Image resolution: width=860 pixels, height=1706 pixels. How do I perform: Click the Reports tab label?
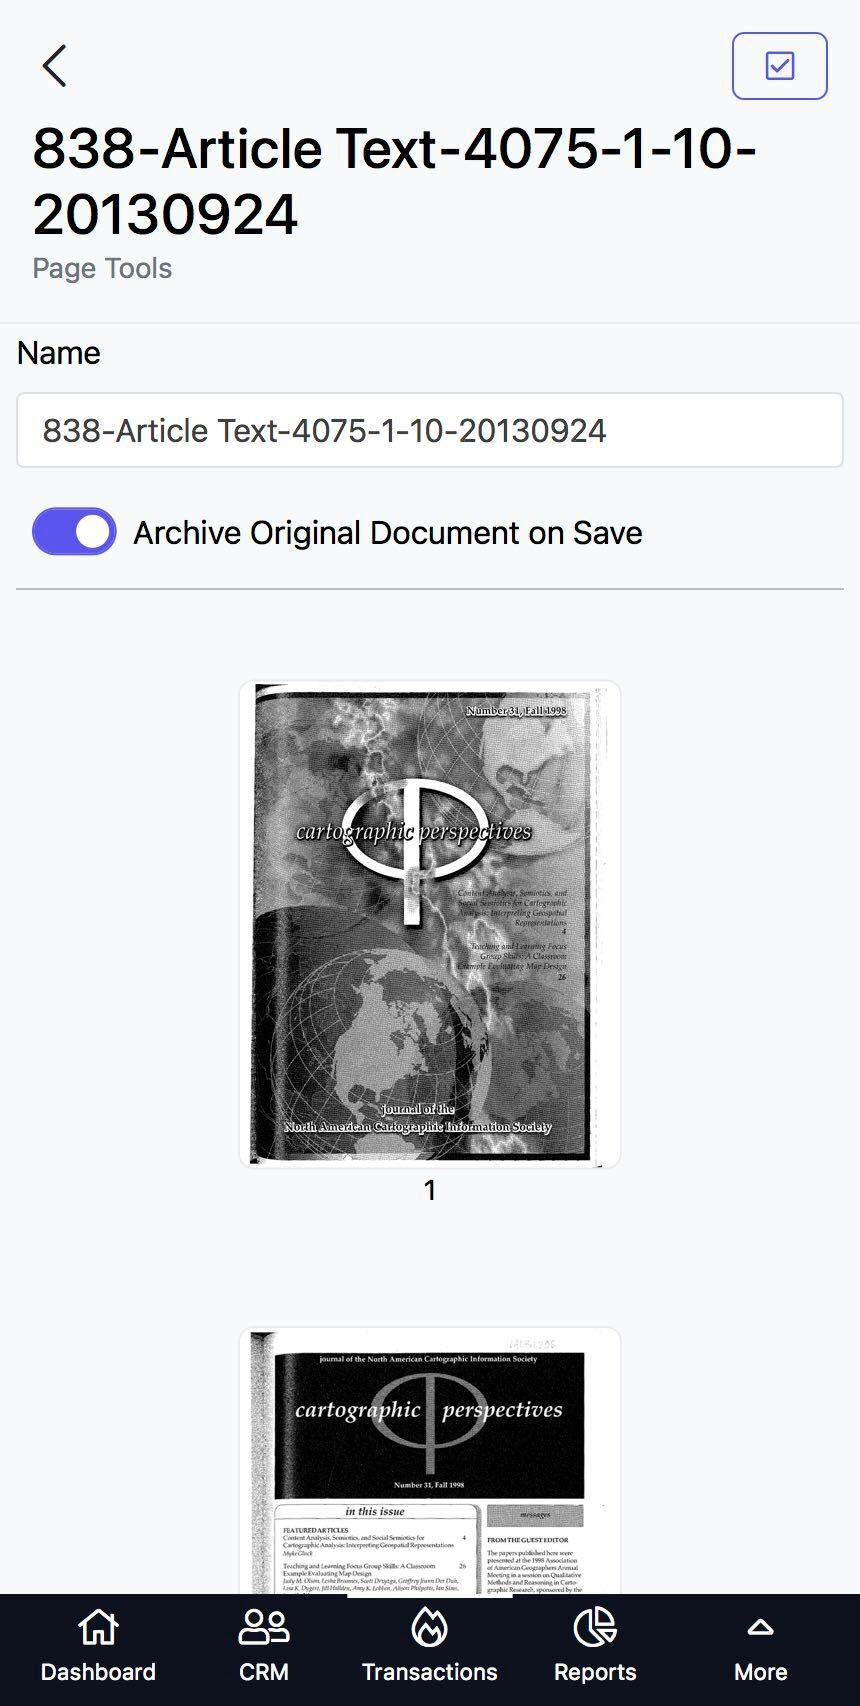pyautogui.click(x=595, y=1672)
